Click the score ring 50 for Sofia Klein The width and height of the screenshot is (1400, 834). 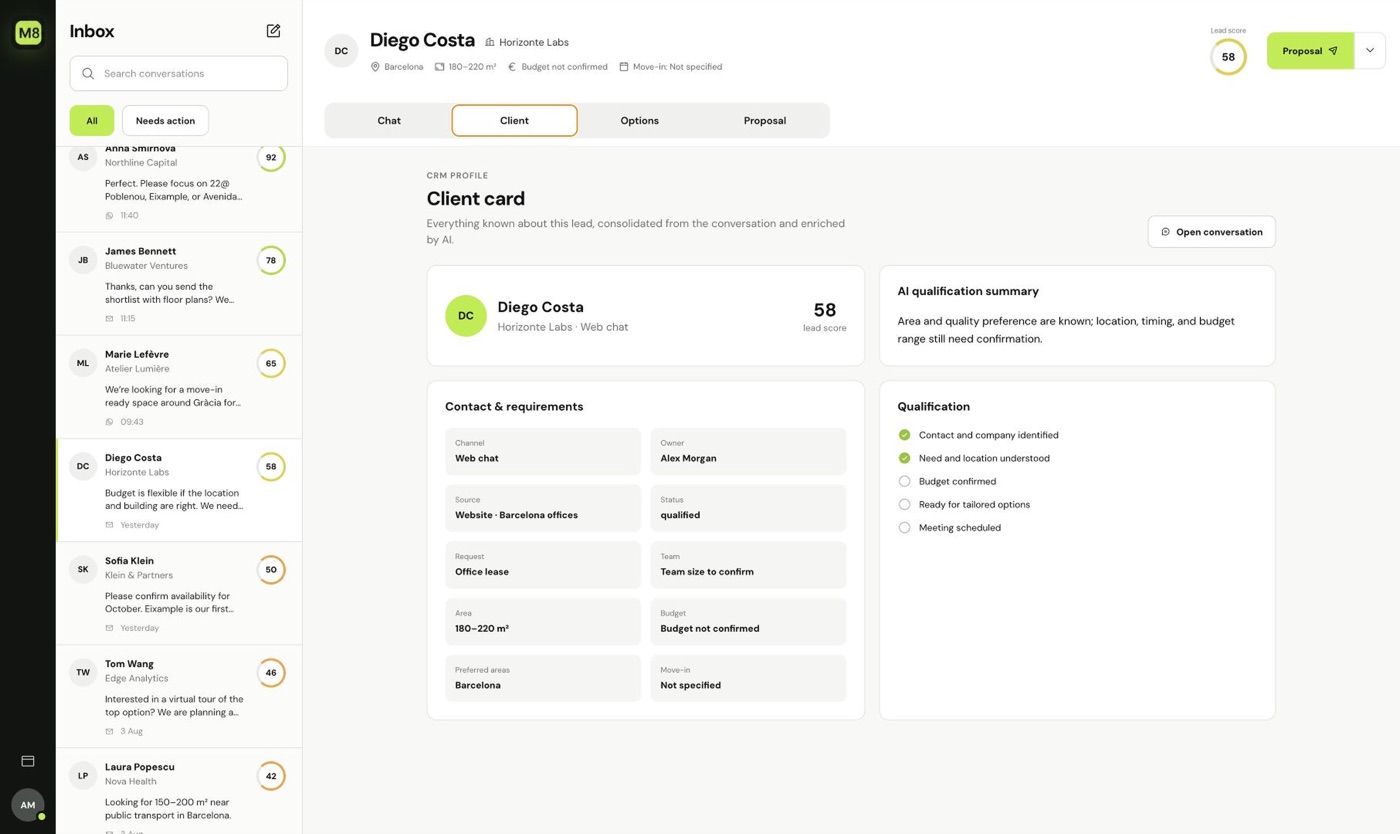coord(270,570)
